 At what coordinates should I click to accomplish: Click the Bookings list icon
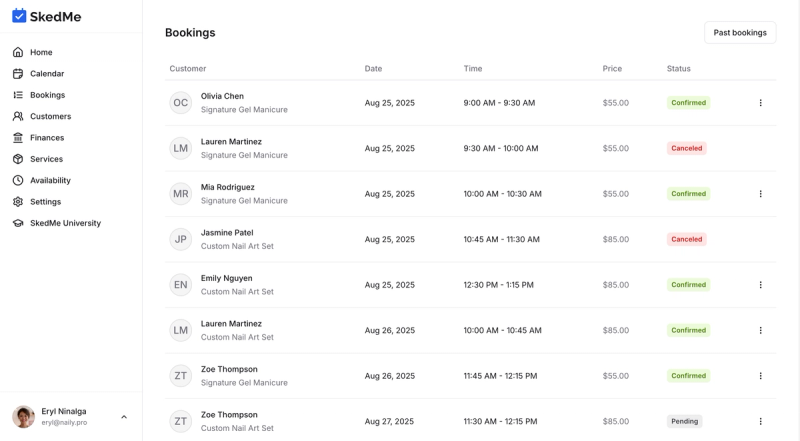pos(18,95)
